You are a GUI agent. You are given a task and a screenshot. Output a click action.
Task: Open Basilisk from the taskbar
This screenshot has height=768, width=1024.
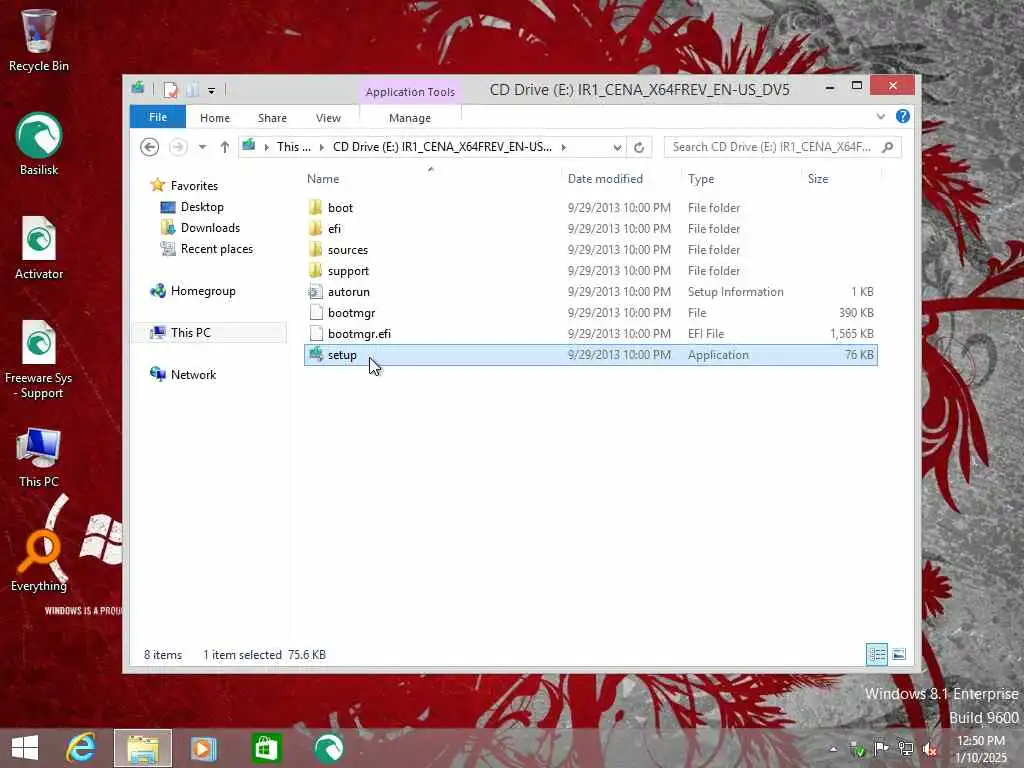pos(328,748)
